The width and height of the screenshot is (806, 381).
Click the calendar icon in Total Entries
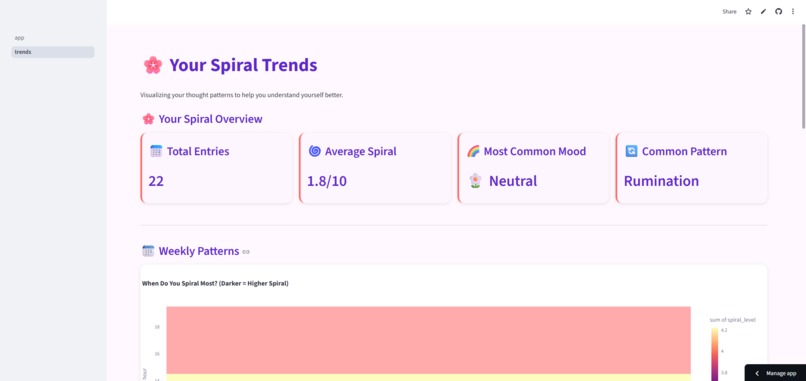[x=156, y=151]
